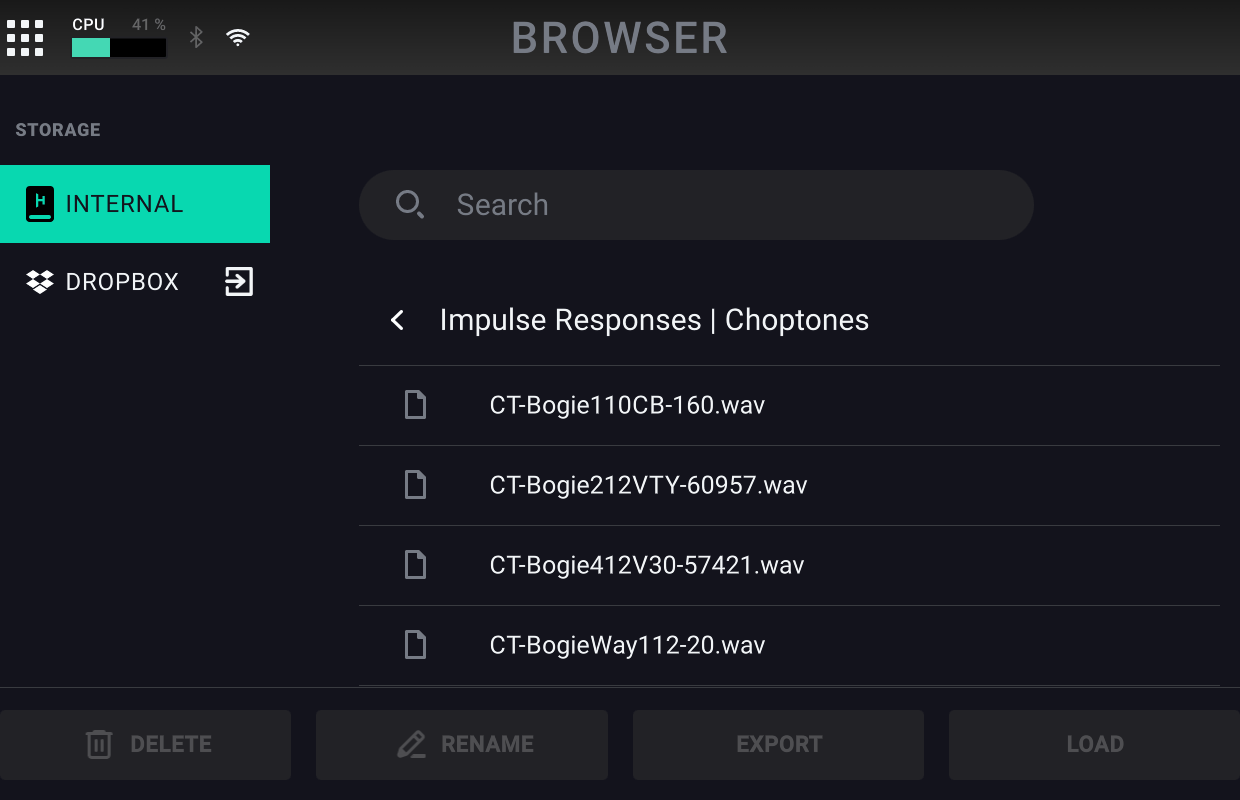This screenshot has height=800, width=1240.
Task: Click the Bluetooth status icon
Action: (197, 38)
